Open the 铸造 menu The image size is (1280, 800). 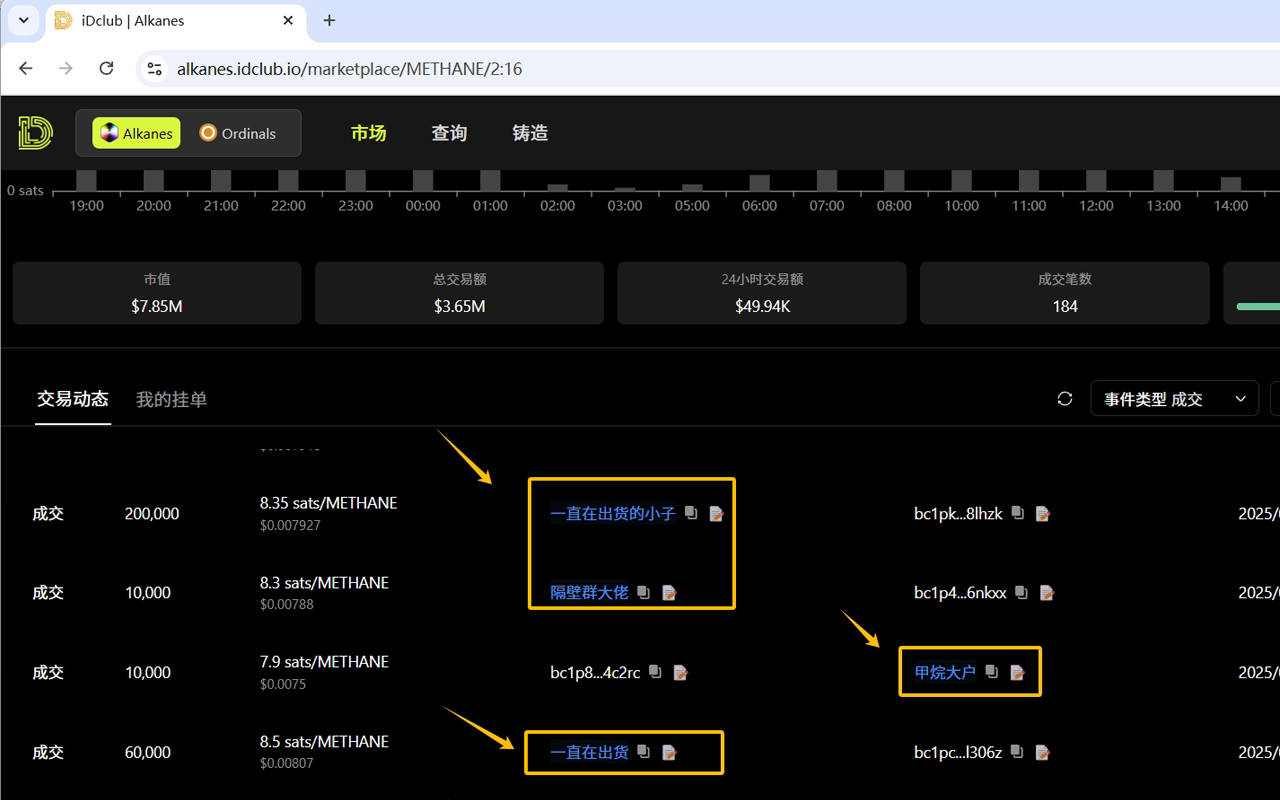click(530, 133)
